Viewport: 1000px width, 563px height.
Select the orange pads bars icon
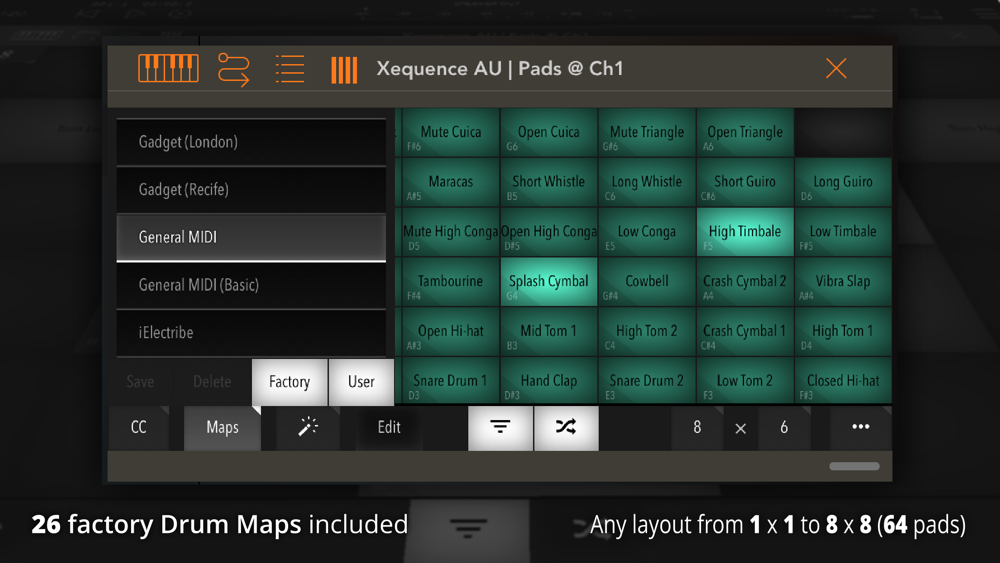coord(344,70)
